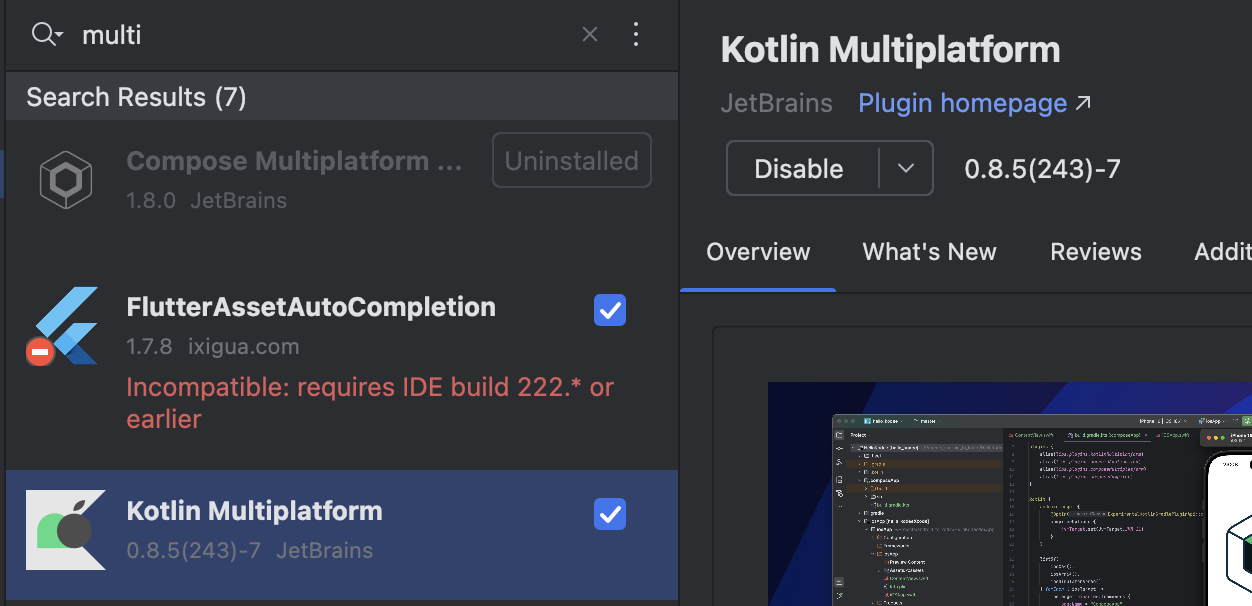Switch to the What's New tab

(930, 252)
